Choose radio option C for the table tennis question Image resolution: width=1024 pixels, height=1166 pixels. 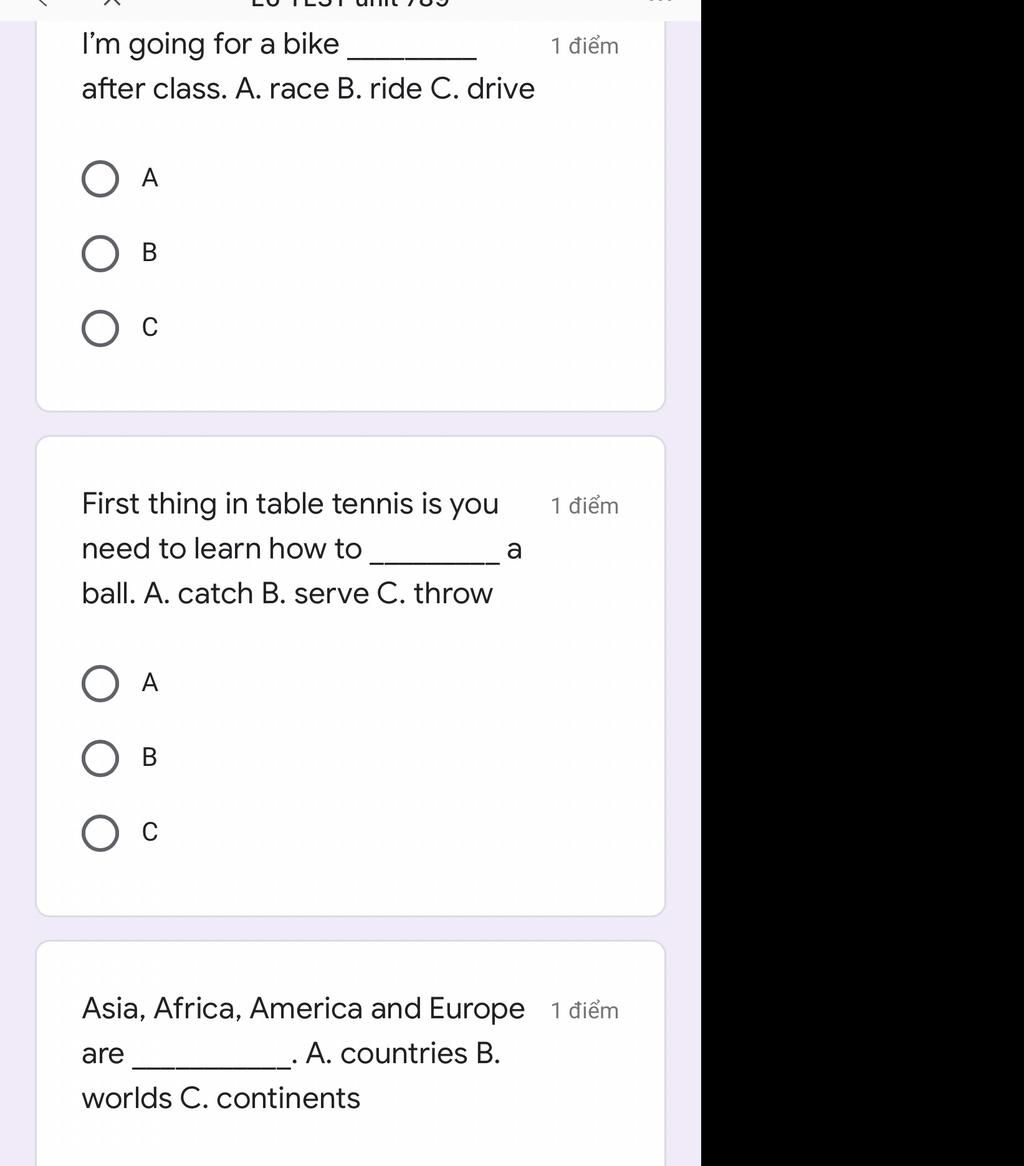(100, 833)
